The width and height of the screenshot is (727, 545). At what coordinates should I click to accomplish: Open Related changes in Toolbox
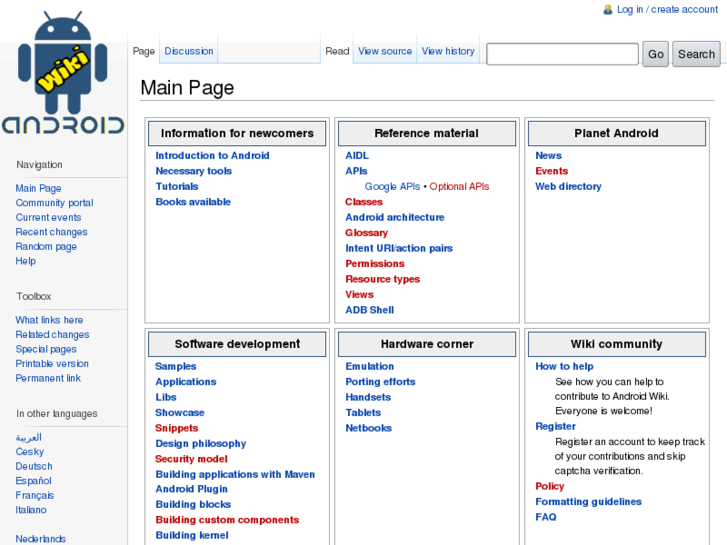pyautogui.click(x=52, y=334)
